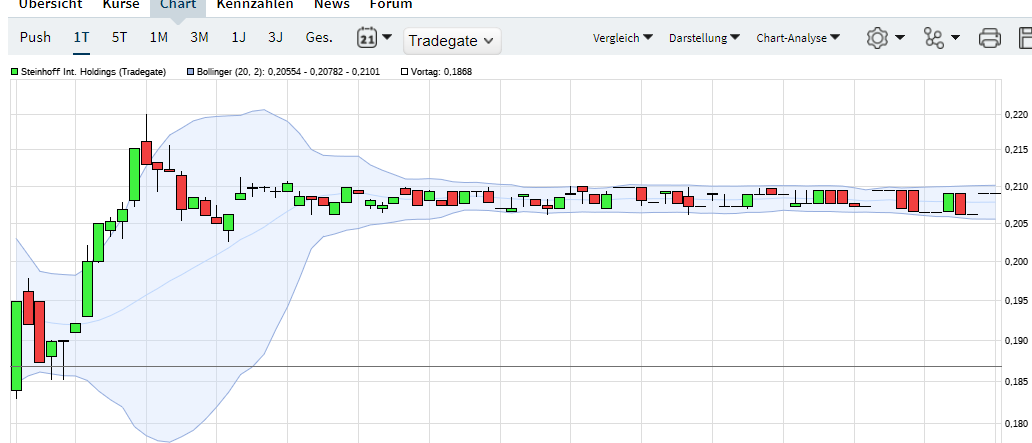The width and height of the screenshot is (1032, 443).
Task: Switch chart to 3J range
Action: pyautogui.click(x=276, y=38)
